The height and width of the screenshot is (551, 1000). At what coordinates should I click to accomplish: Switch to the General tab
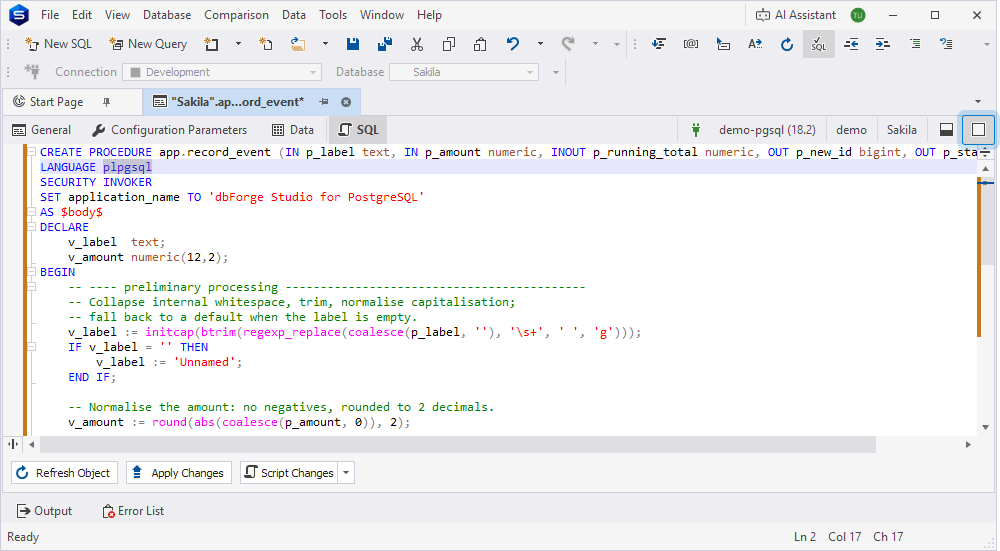(41, 130)
